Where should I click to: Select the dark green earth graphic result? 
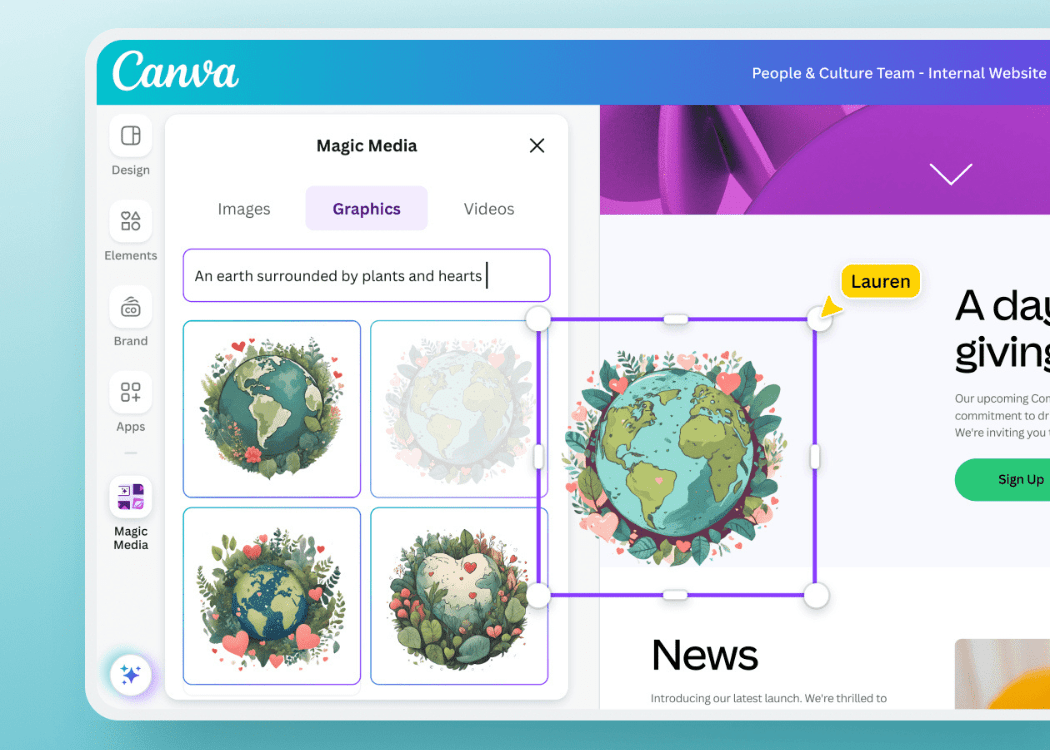click(272, 409)
